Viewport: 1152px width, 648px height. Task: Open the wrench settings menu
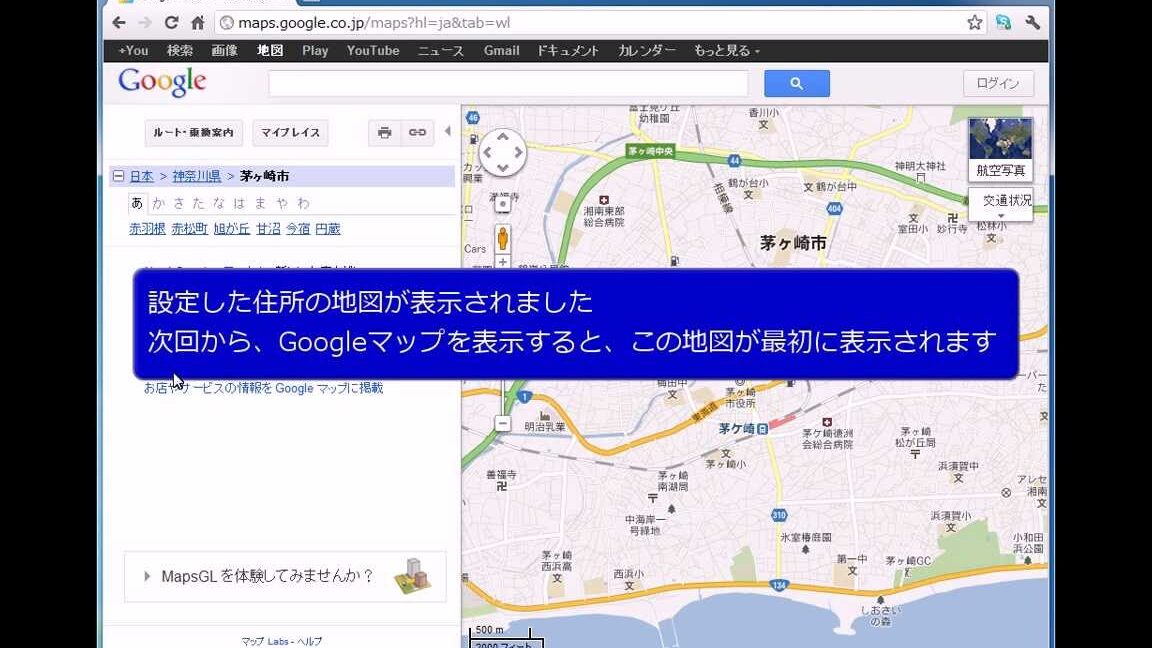pyautogui.click(x=1032, y=23)
